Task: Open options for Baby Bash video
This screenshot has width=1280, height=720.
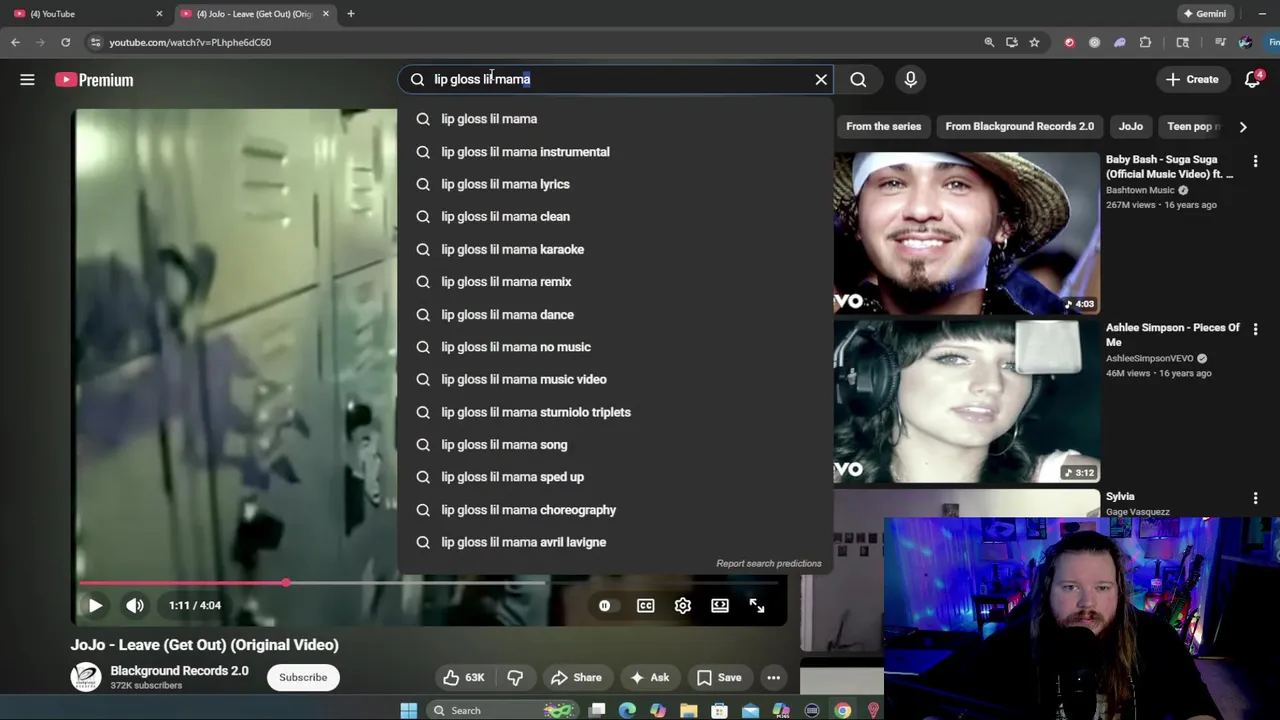Action: point(1255,161)
